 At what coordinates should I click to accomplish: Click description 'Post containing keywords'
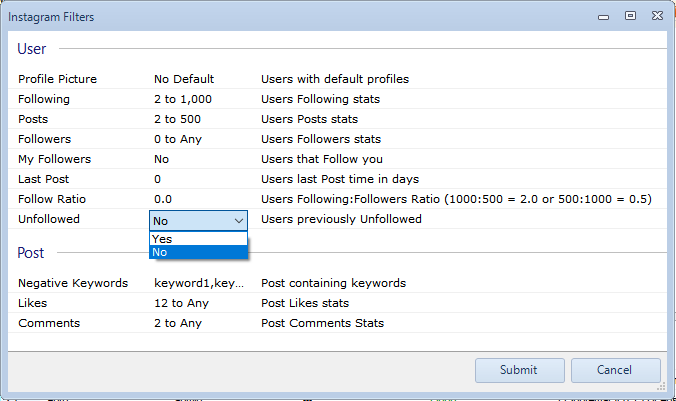333,283
